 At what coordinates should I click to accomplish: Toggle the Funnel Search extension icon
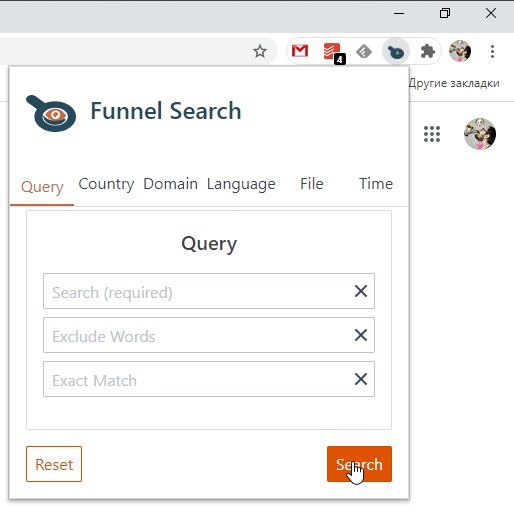click(396, 52)
